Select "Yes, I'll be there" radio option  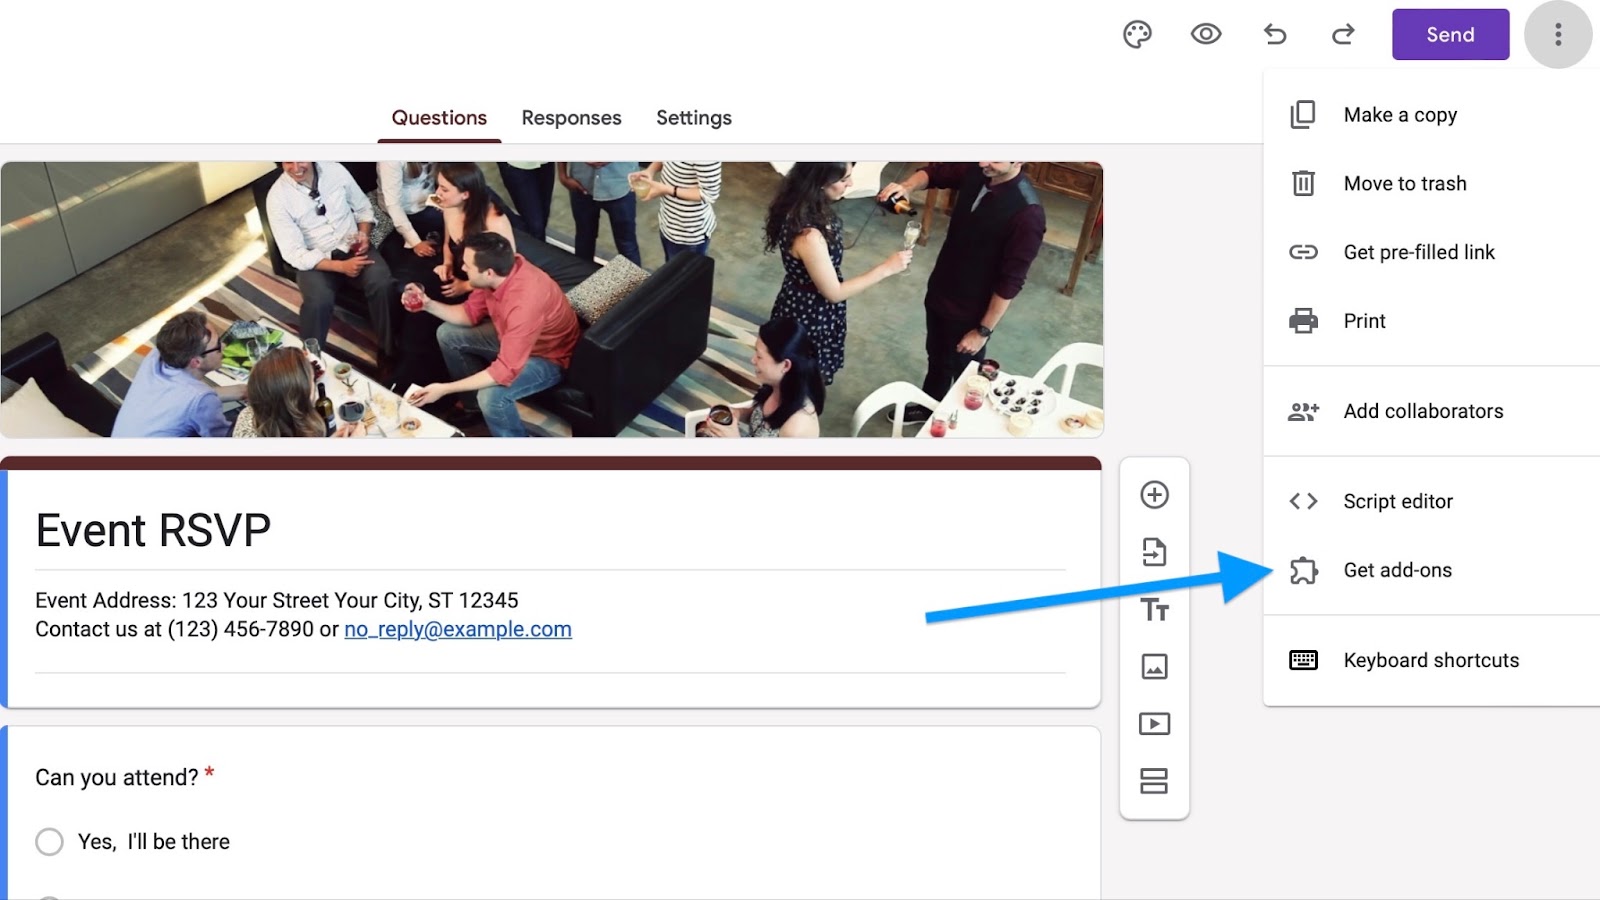[49, 842]
